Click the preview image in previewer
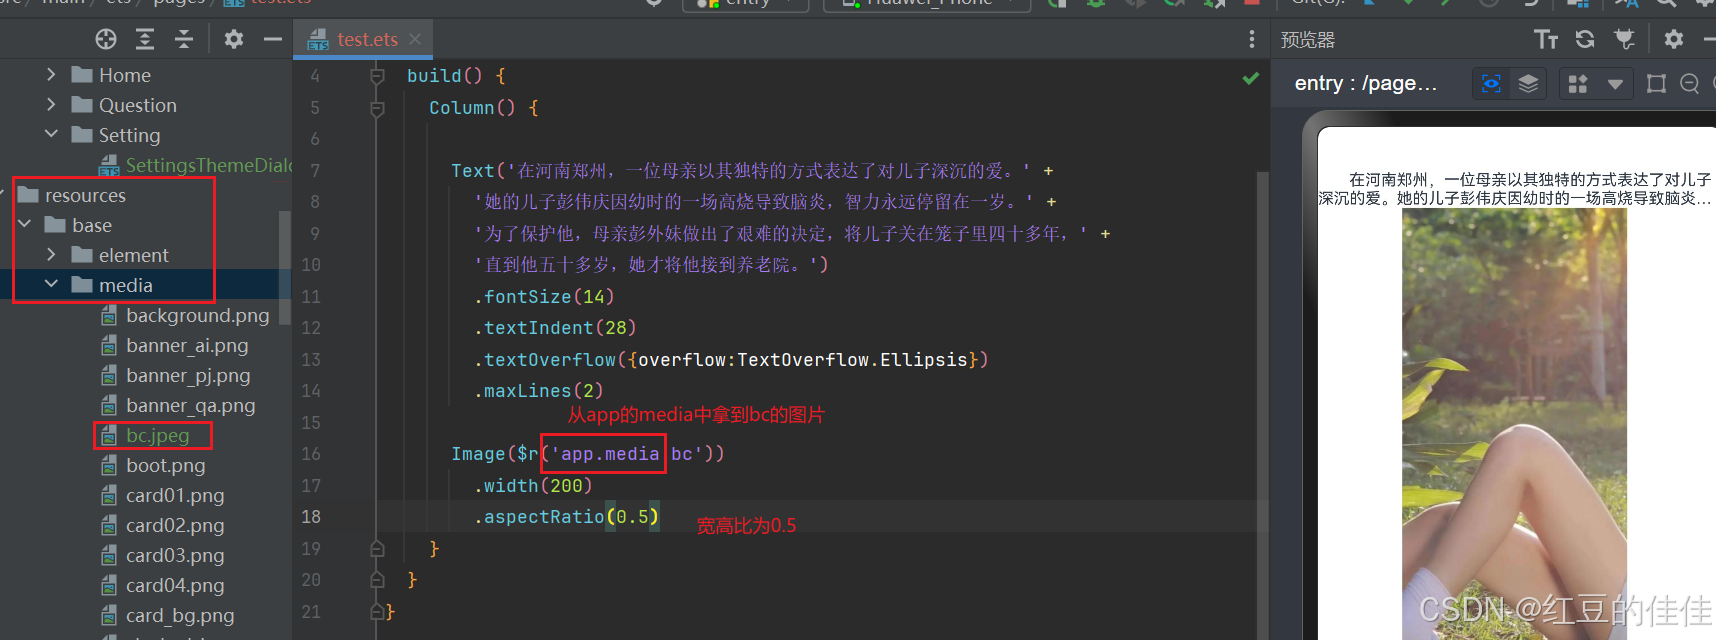The height and width of the screenshot is (640, 1716). click(1514, 424)
